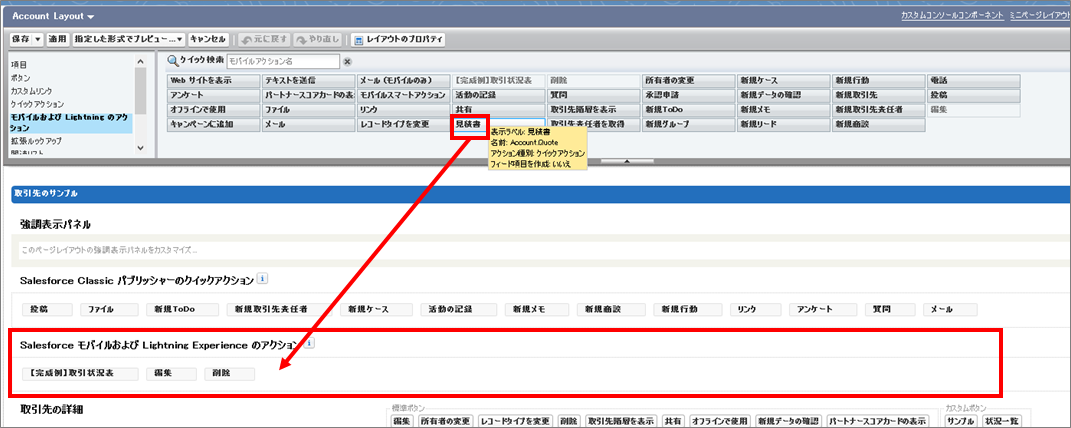Viewport: 1071px width, 428px height.
Task: Select the ボタン category in the palette list
Action: pyautogui.click(x=20, y=77)
